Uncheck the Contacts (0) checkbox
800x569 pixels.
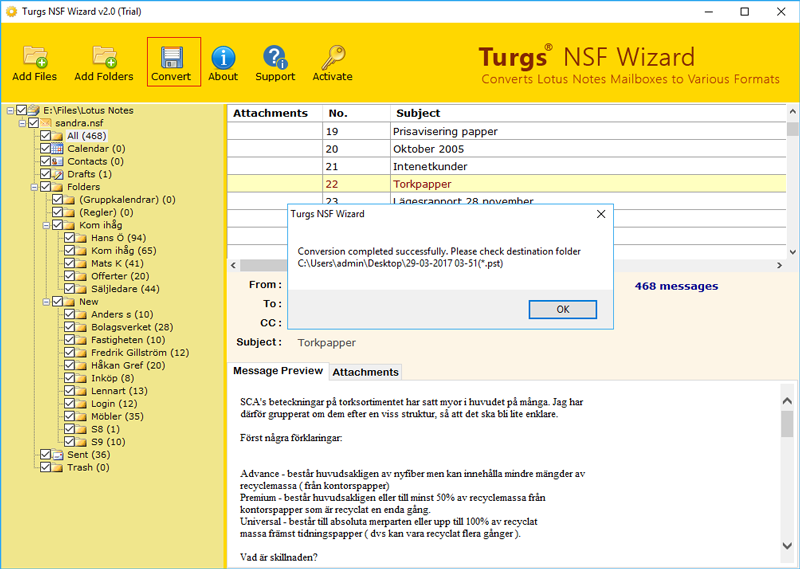pos(45,161)
